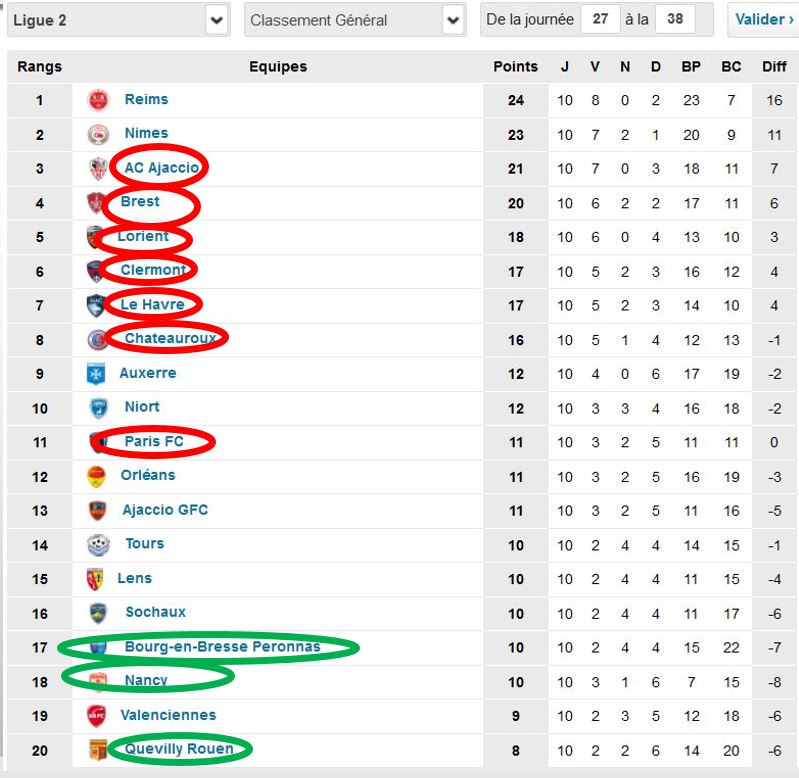Open the Bourg-en-Bresse Peronnas team link
Screen dimensions: 799x778
coord(223,647)
